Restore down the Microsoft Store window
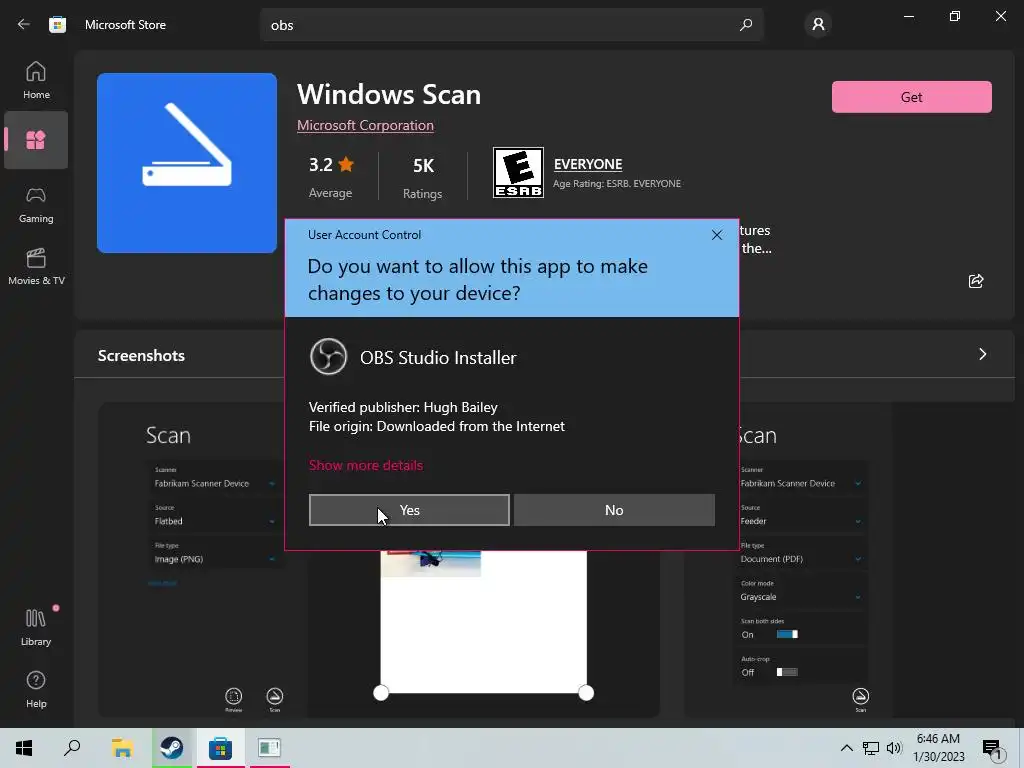Image resolution: width=1024 pixels, height=768 pixels. point(954,16)
